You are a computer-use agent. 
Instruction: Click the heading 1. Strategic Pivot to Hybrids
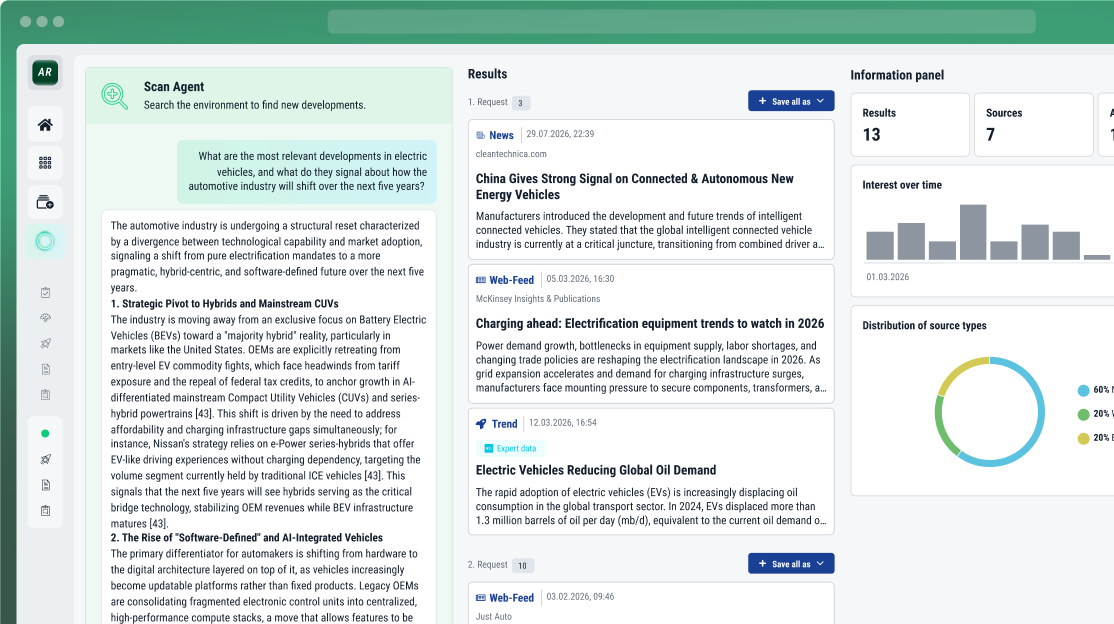pos(225,303)
